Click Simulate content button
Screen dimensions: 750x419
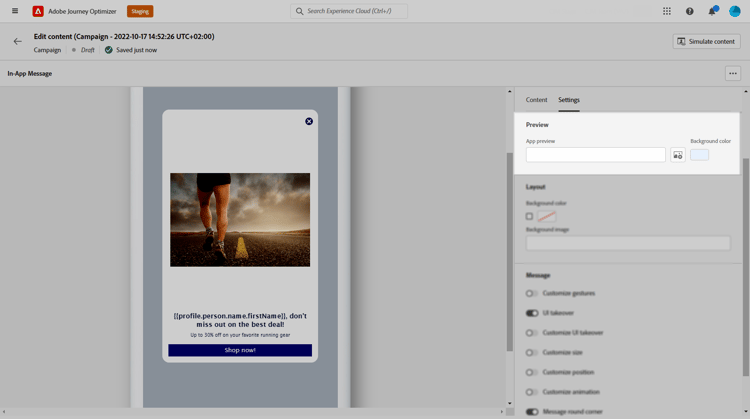706,42
